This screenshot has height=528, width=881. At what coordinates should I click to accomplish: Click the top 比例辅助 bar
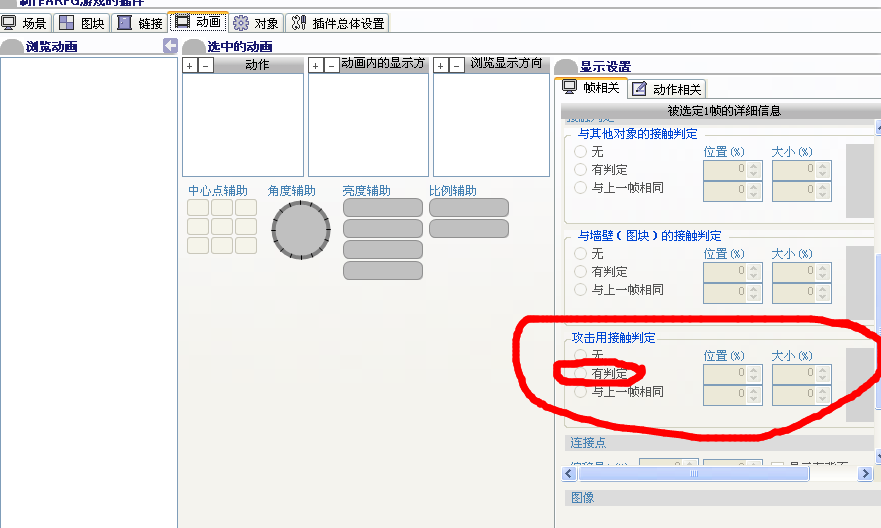click(x=469, y=207)
